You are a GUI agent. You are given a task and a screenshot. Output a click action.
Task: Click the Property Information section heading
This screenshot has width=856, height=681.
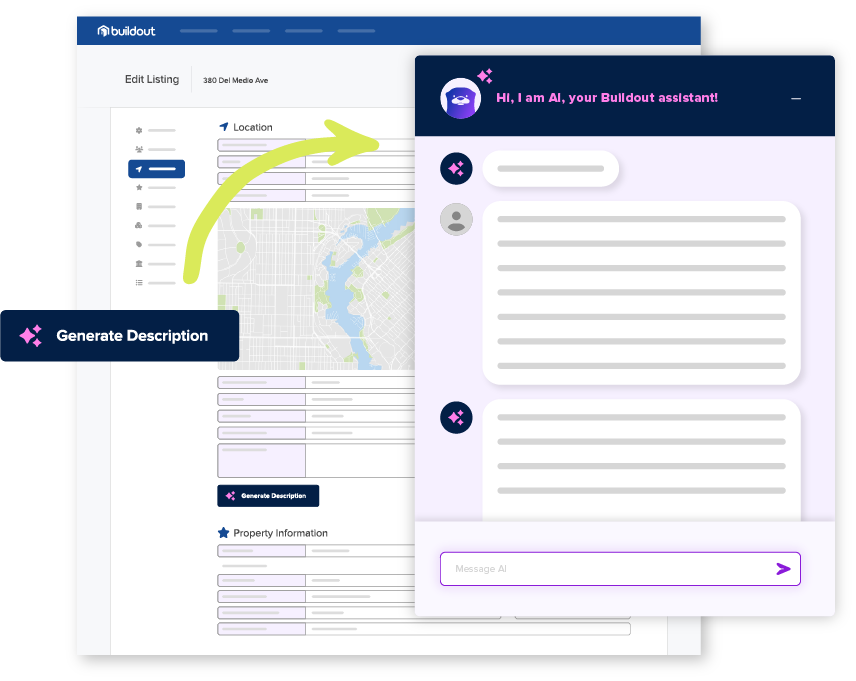pos(279,533)
